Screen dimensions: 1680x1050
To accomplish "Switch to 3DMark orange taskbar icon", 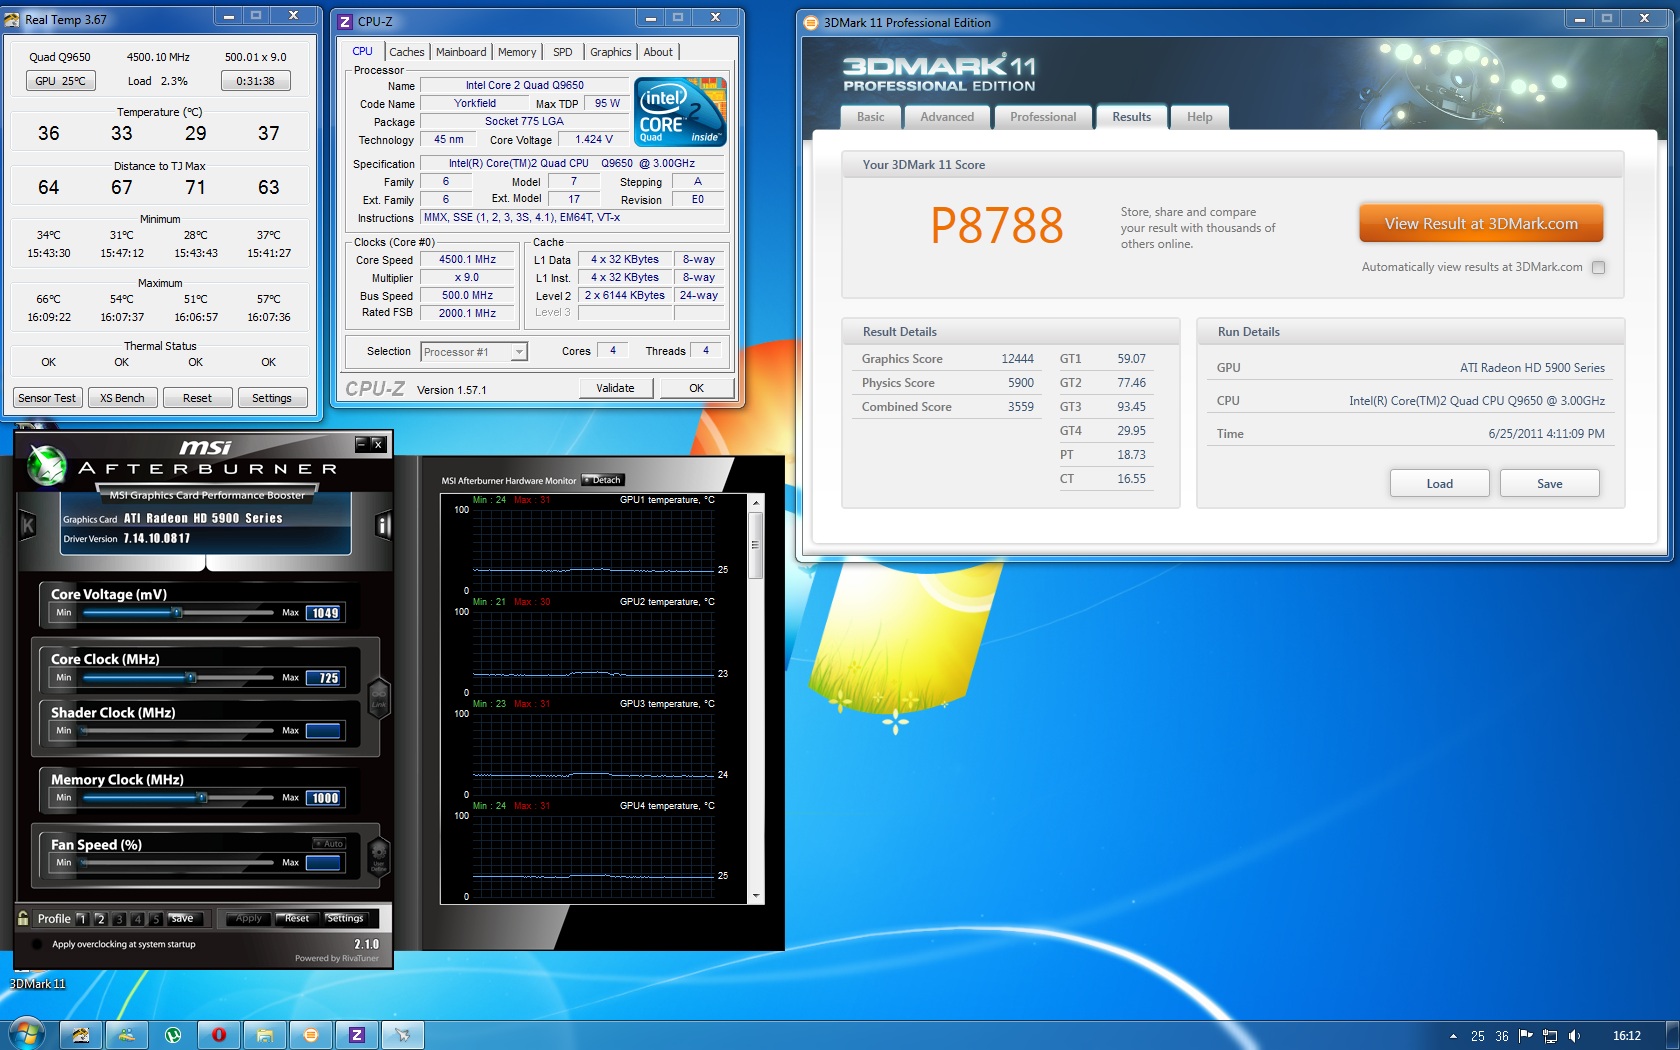I will pyautogui.click(x=311, y=1035).
